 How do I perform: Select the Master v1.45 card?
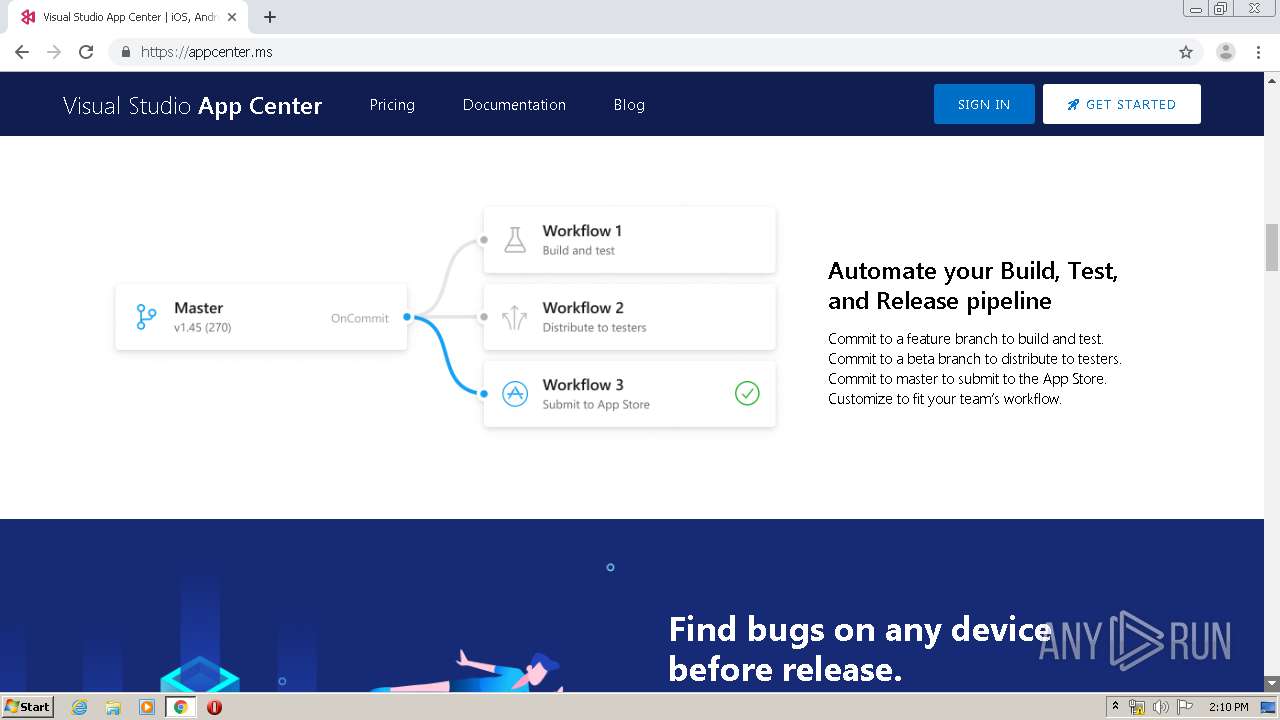[x=261, y=317]
